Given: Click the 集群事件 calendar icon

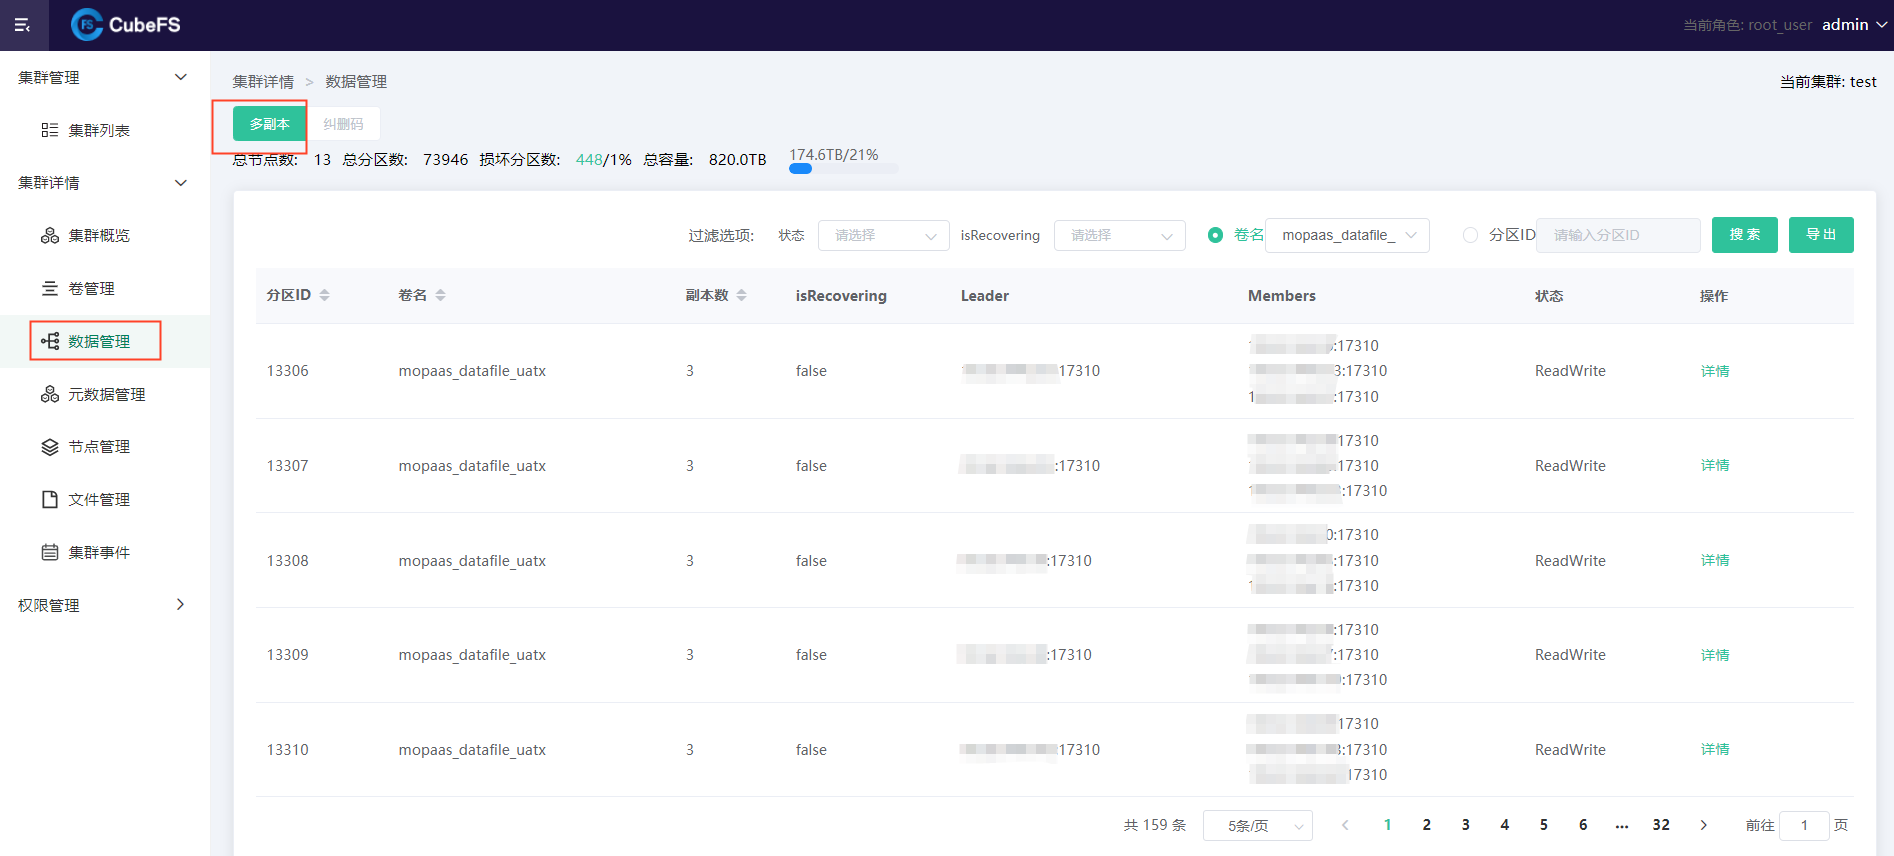Looking at the screenshot, I should click(50, 552).
